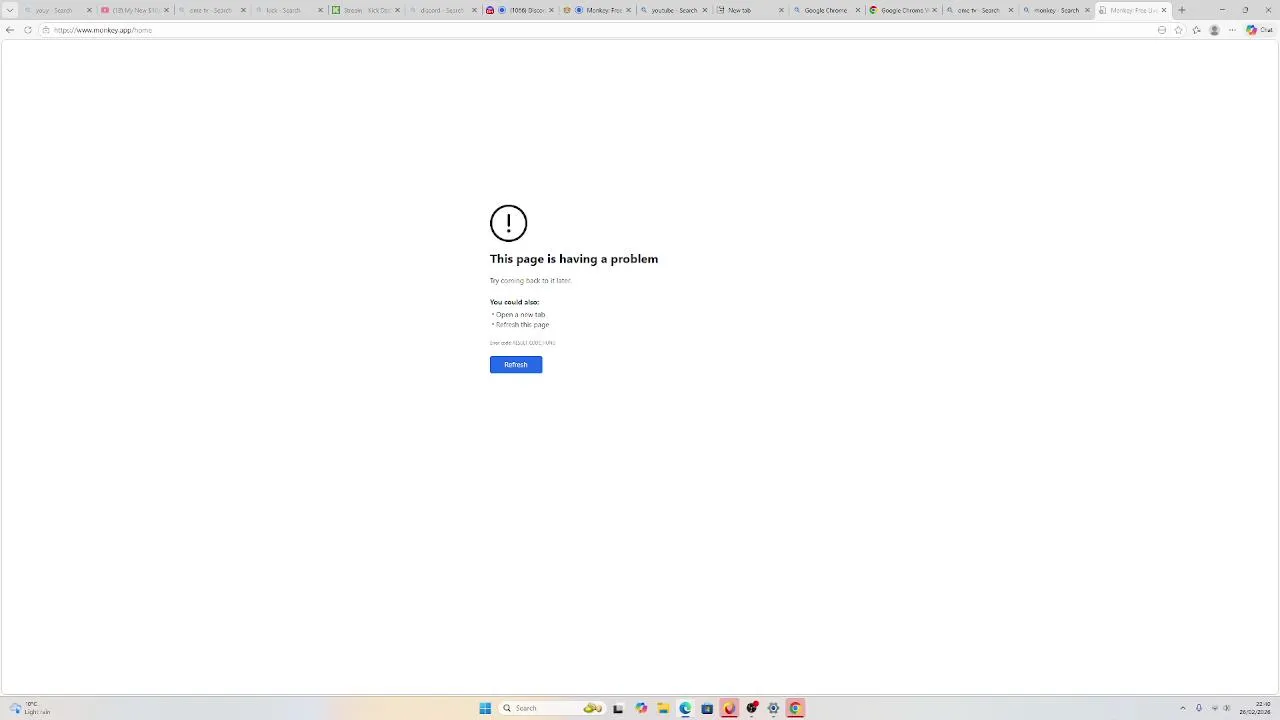
Task: Click the 'Open a new tab' suggestion text
Action: [x=520, y=315]
